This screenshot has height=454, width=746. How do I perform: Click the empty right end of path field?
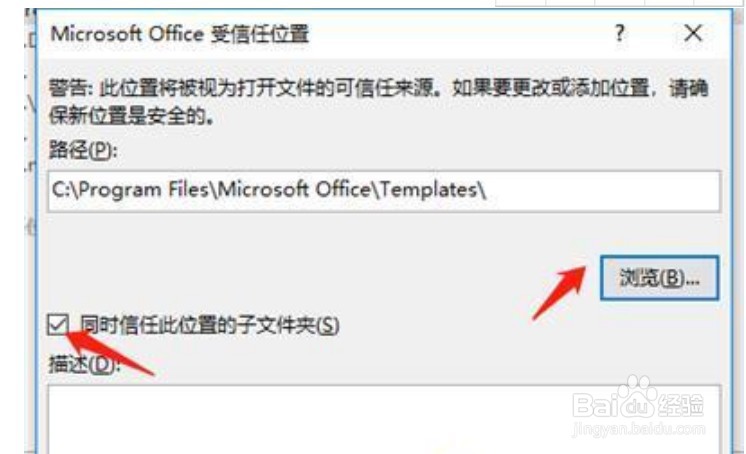pyautogui.click(x=604, y=191)
